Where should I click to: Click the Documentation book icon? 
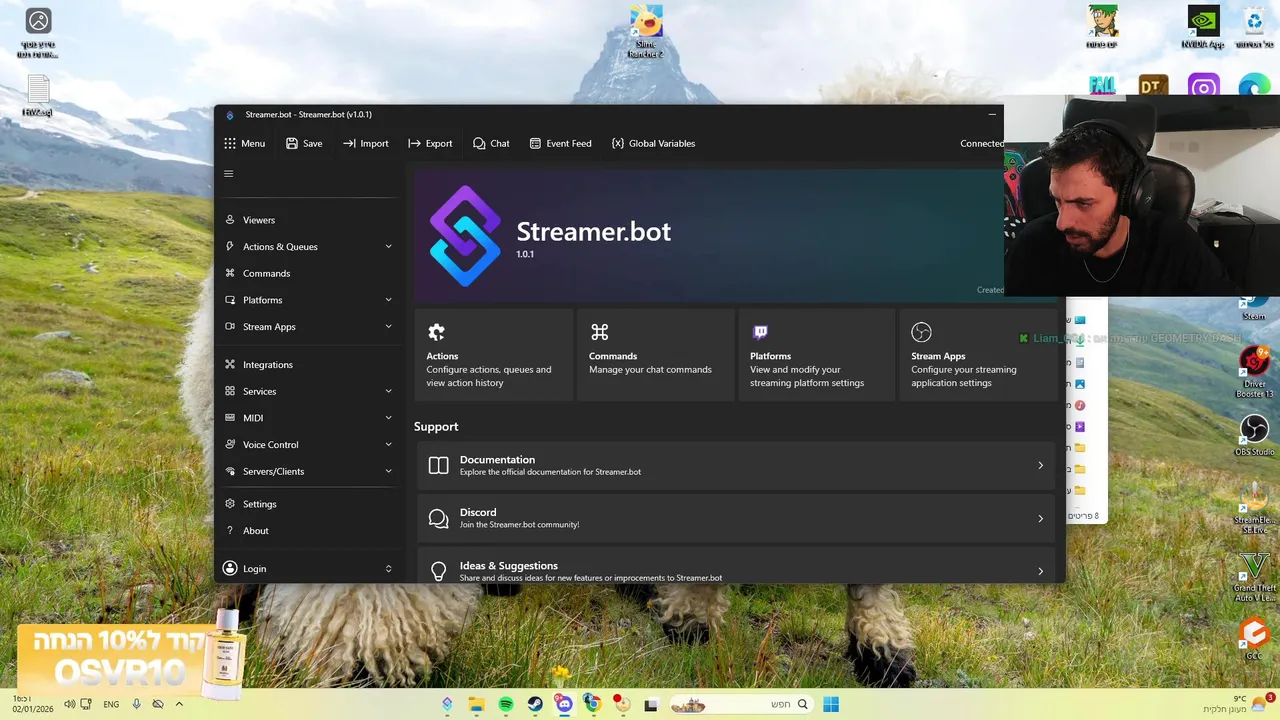(x=438, y=465)
